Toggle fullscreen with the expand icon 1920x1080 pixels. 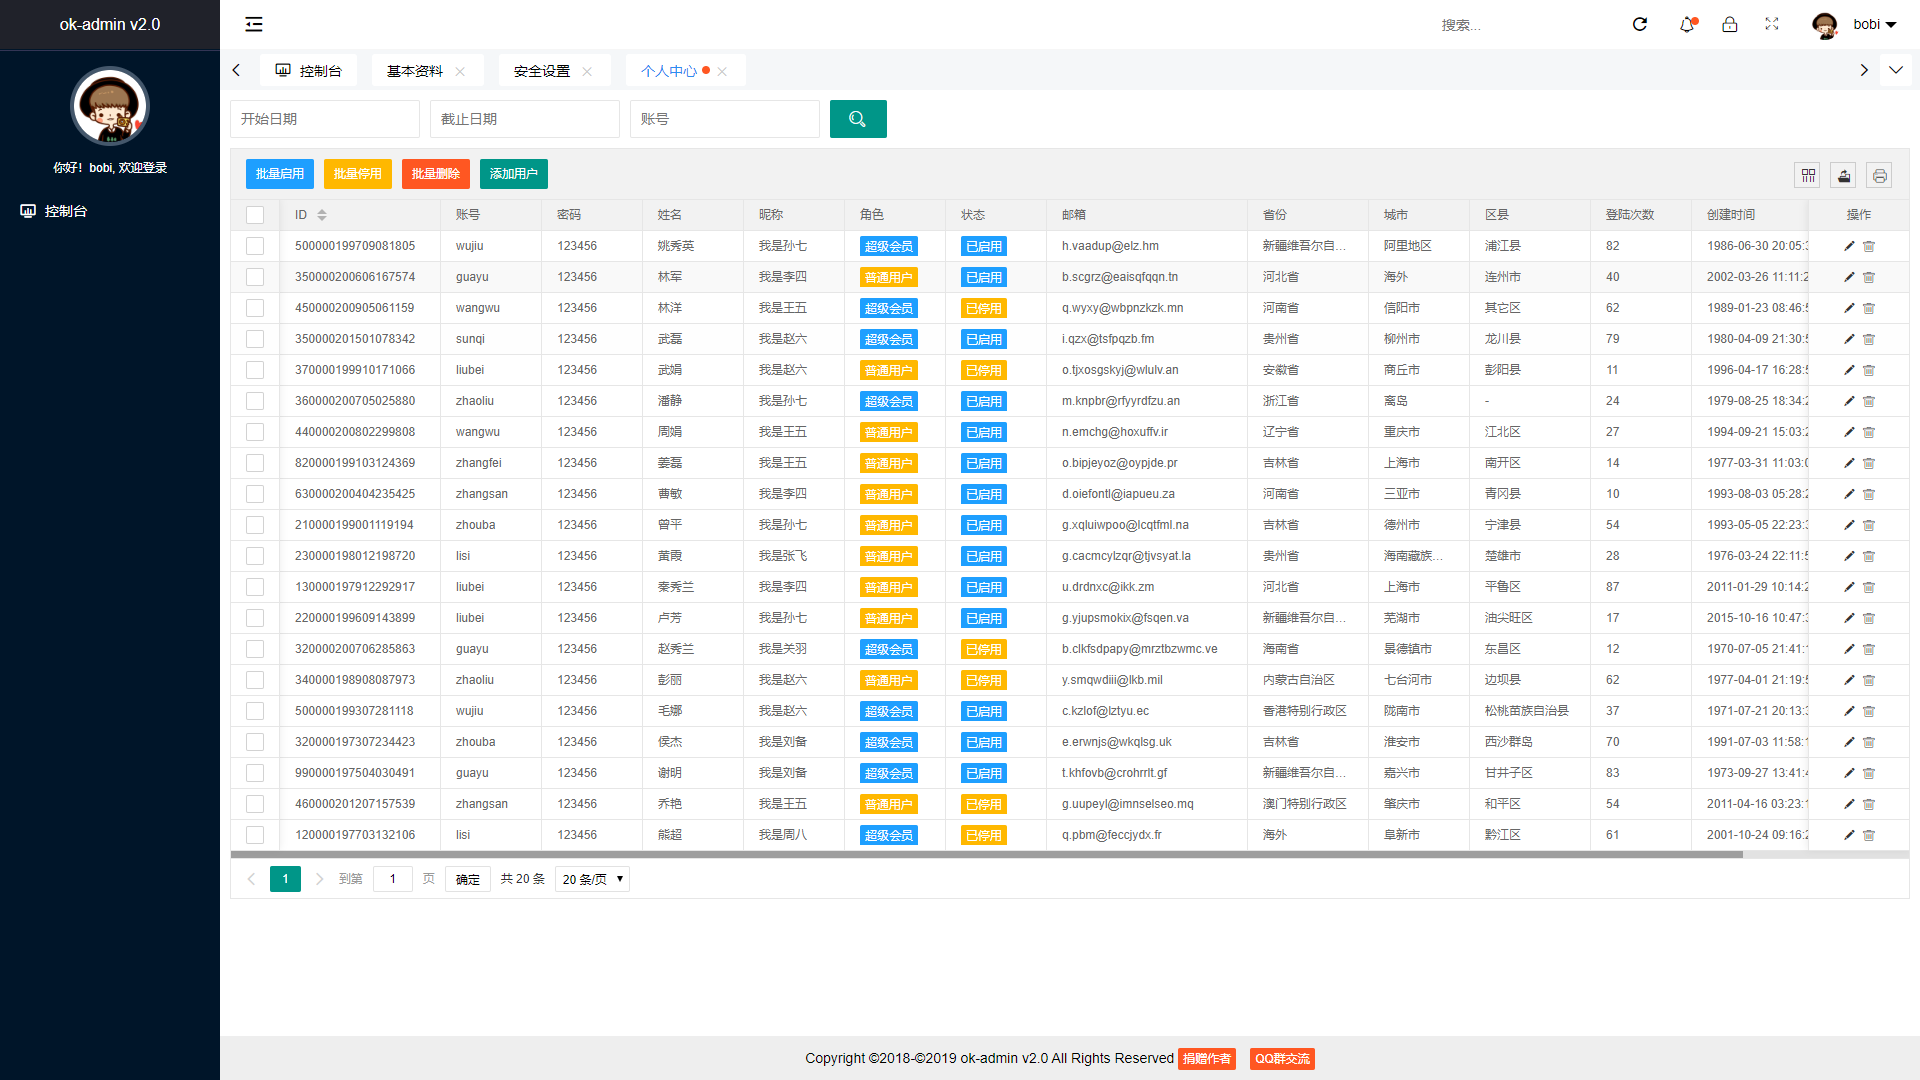[1772, 24]
